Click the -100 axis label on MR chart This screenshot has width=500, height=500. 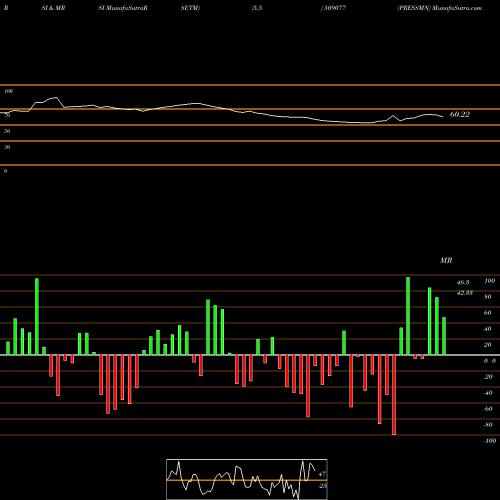[x=490, y=441]
